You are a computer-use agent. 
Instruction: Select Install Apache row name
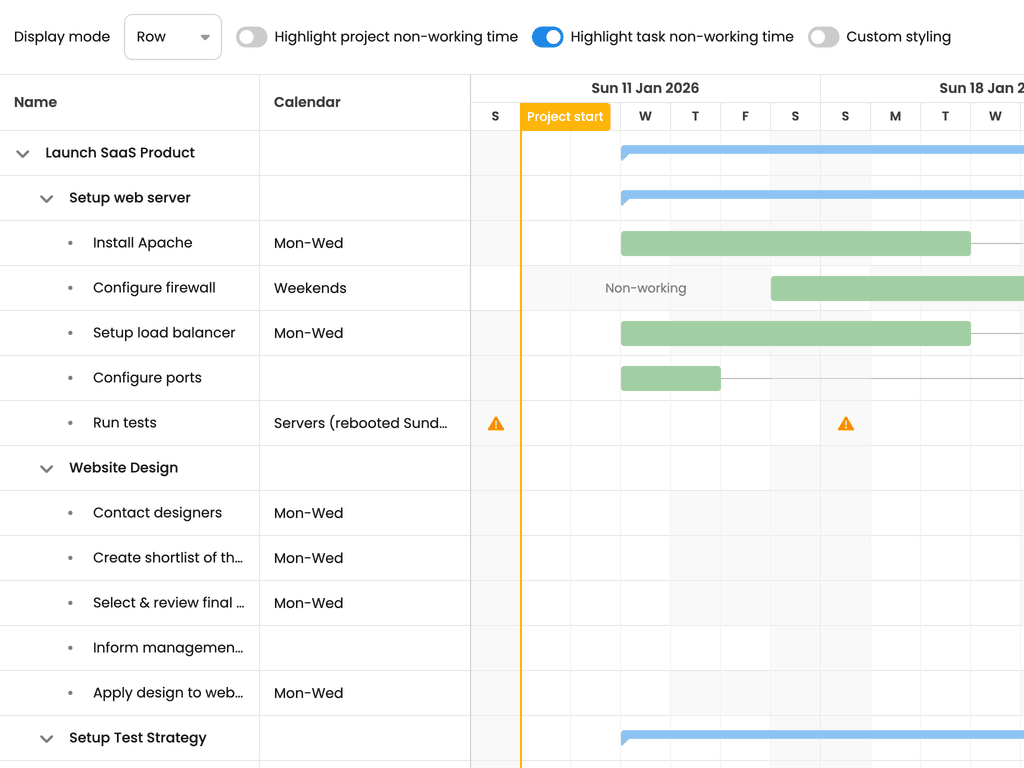pyautogui.click(x=142, y=243)
